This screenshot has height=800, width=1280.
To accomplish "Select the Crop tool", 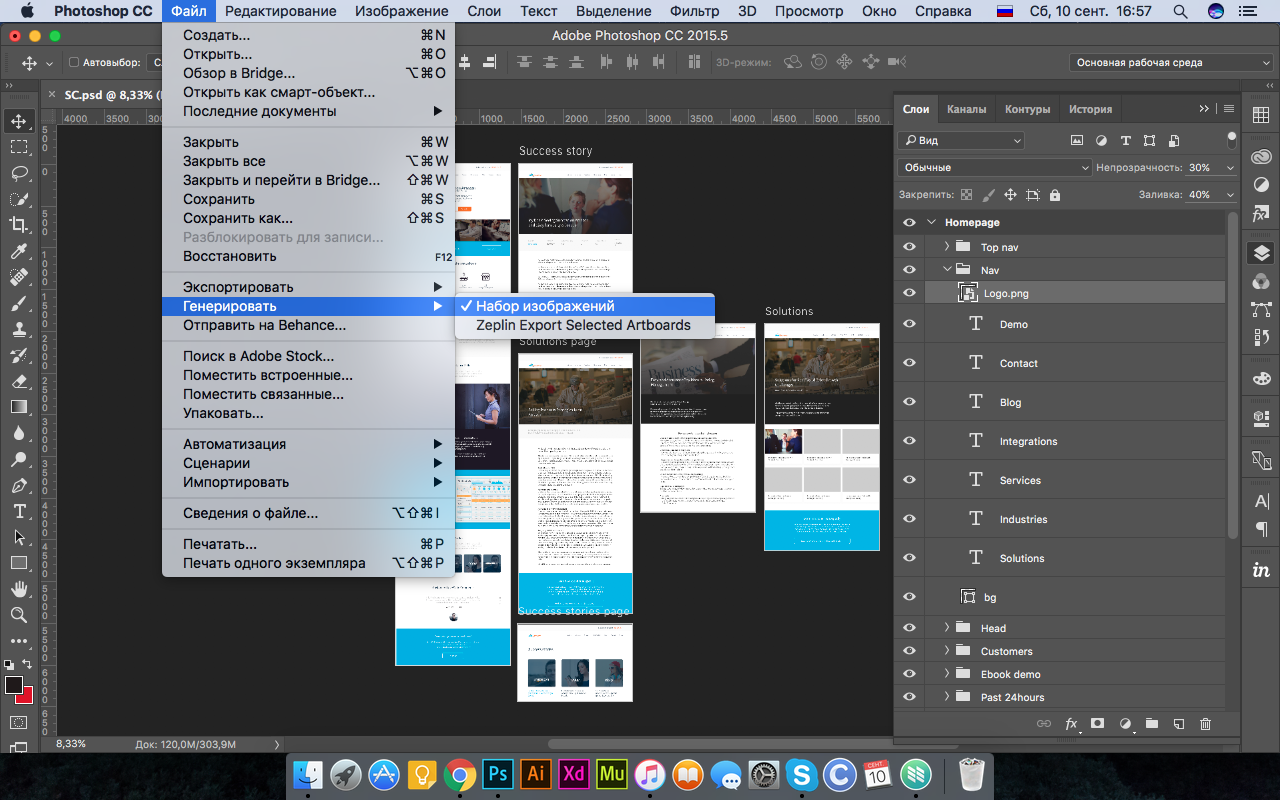I will (18, 225).
